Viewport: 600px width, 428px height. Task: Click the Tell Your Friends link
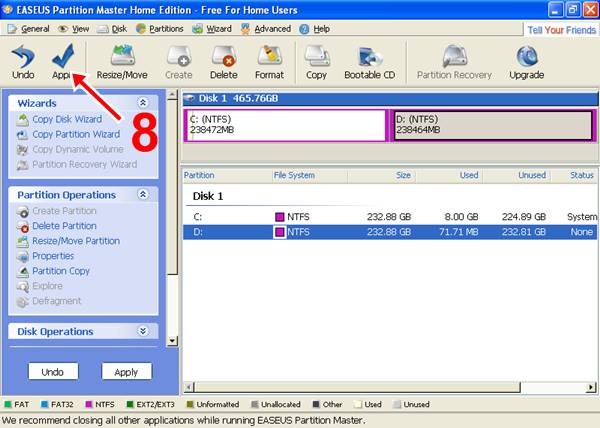pyautogui.click(x=561, y=30)
